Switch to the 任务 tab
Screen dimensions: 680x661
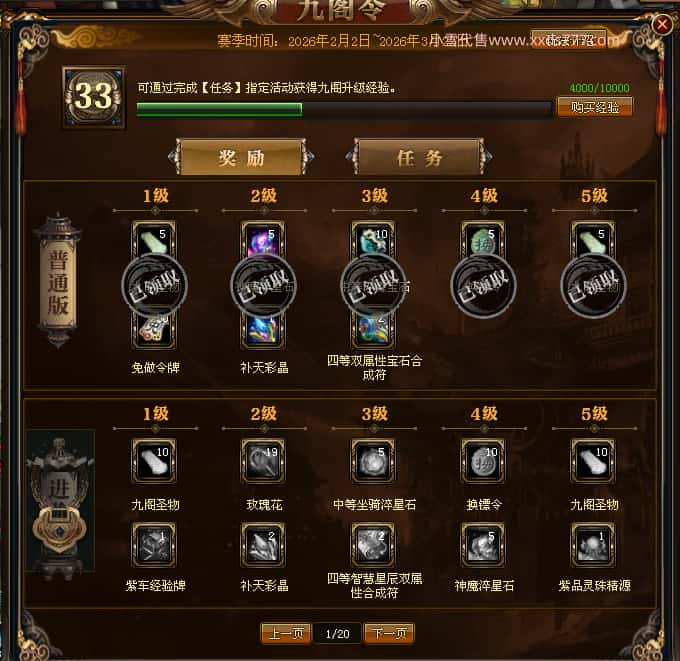tap(419, 157)
